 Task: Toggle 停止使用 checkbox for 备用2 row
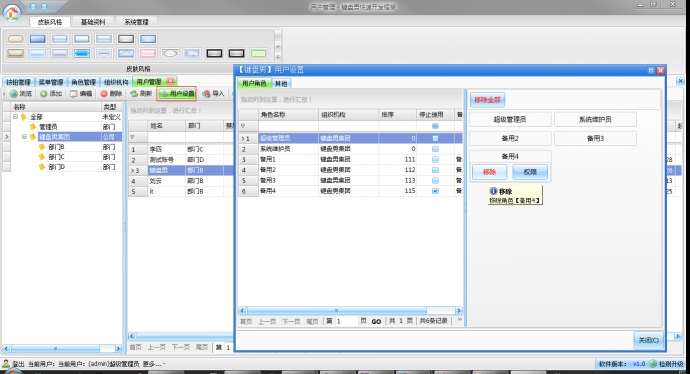pos(435,170)
